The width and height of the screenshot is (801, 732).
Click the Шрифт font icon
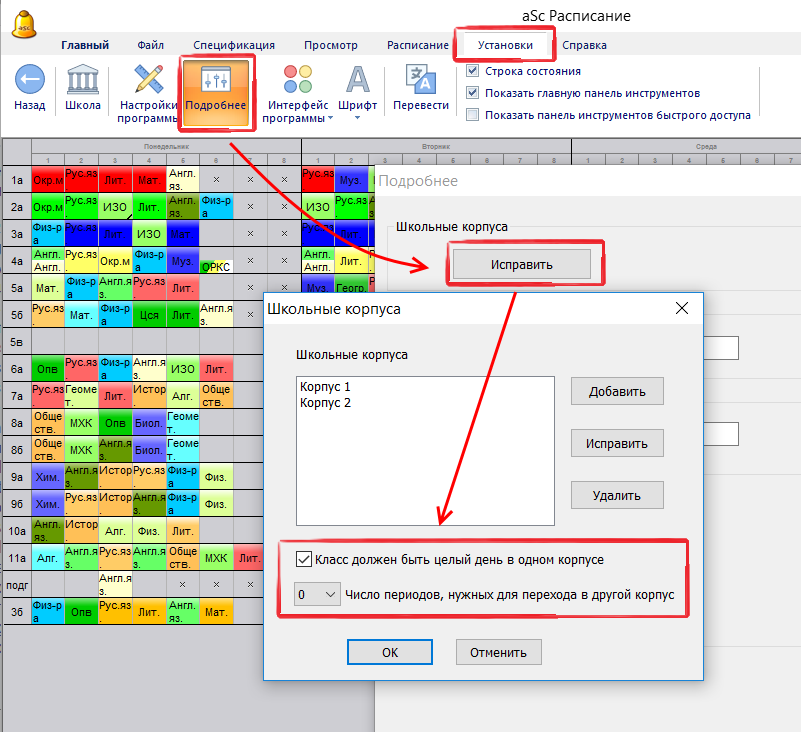click(x=357, y=80)
